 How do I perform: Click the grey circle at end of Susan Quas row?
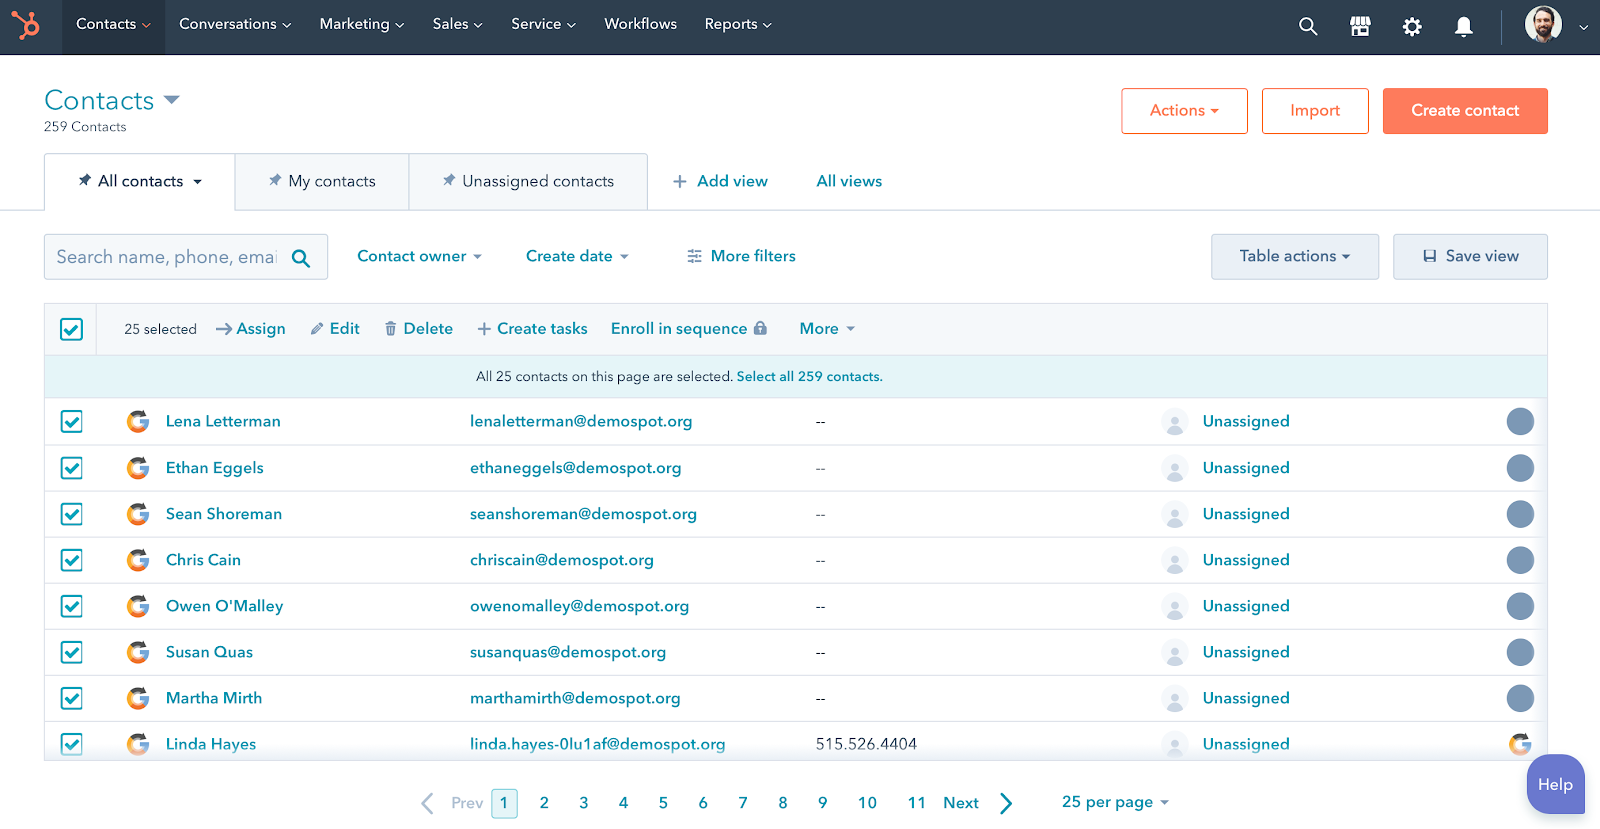tap(1520, 652)
